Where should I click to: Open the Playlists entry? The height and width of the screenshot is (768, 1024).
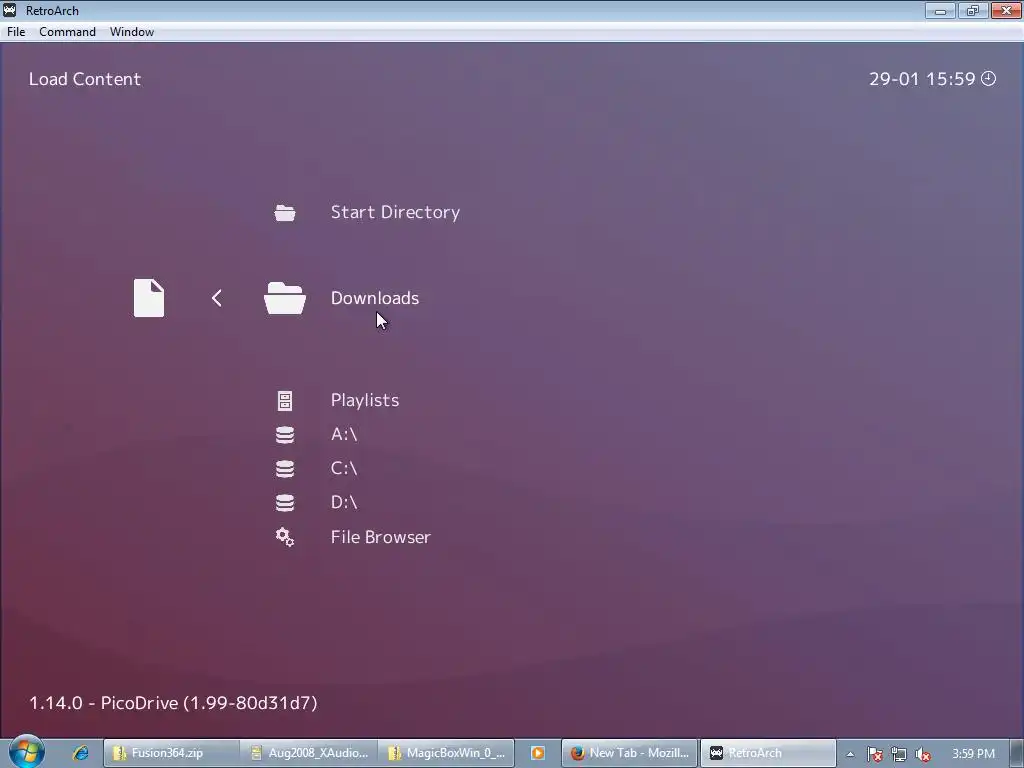365,400
